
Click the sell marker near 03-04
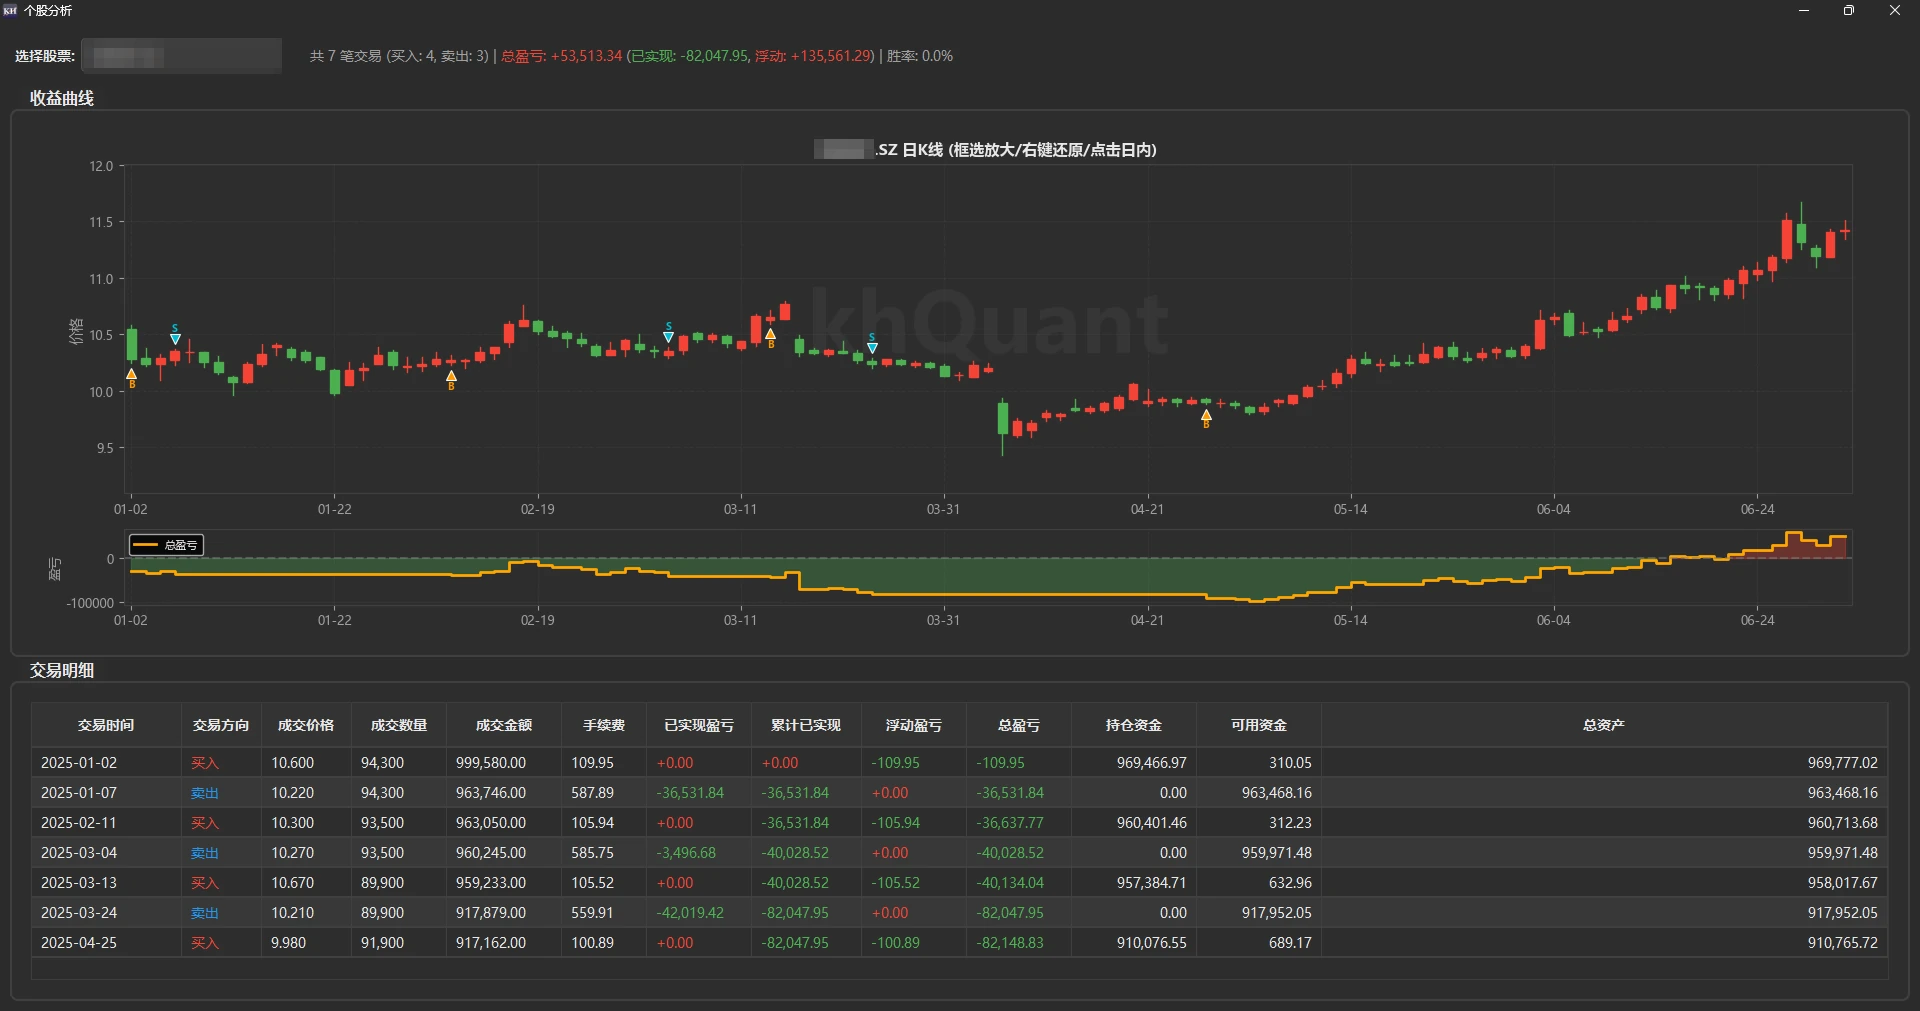669,337
